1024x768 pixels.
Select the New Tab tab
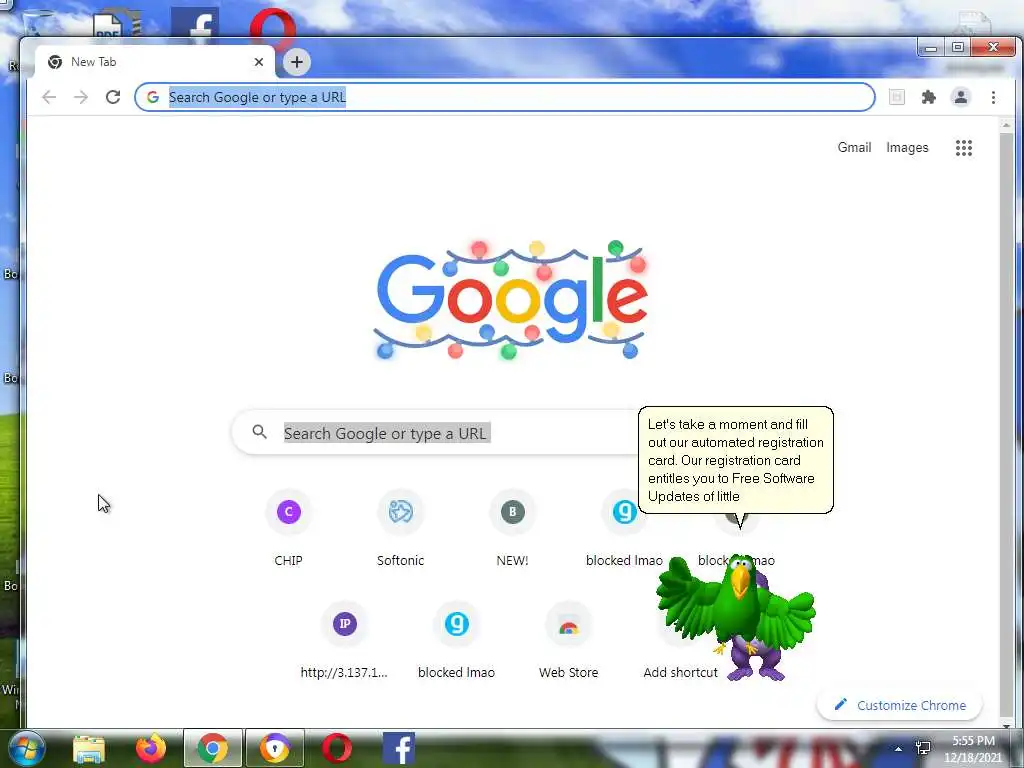pyautogui.click(x=153, y=62)
